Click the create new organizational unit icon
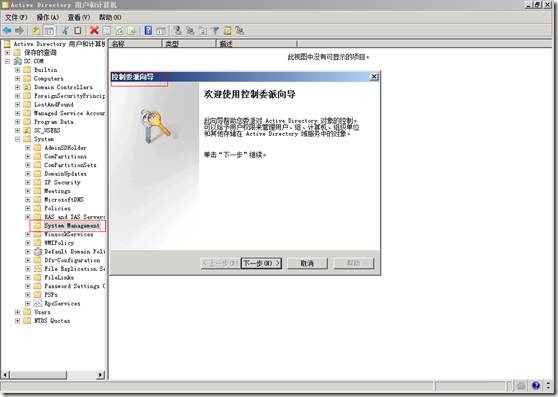This screenshot has width=558, height=397. tap(202, 31)
